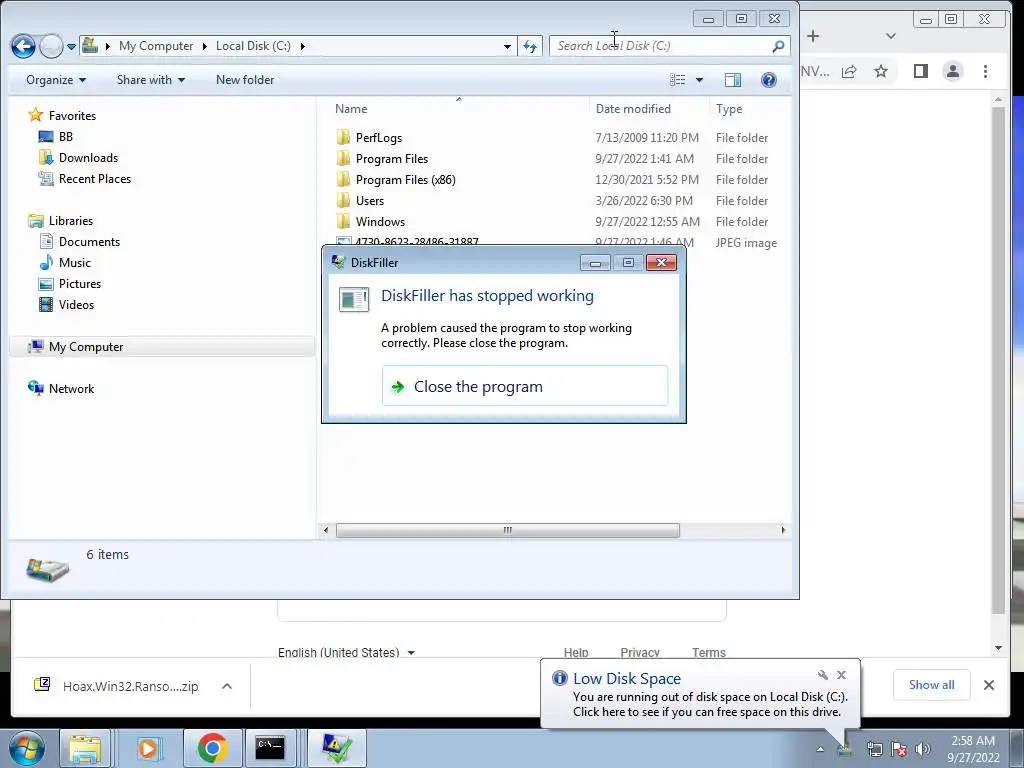Click the Change your view icon

point(678,80)
